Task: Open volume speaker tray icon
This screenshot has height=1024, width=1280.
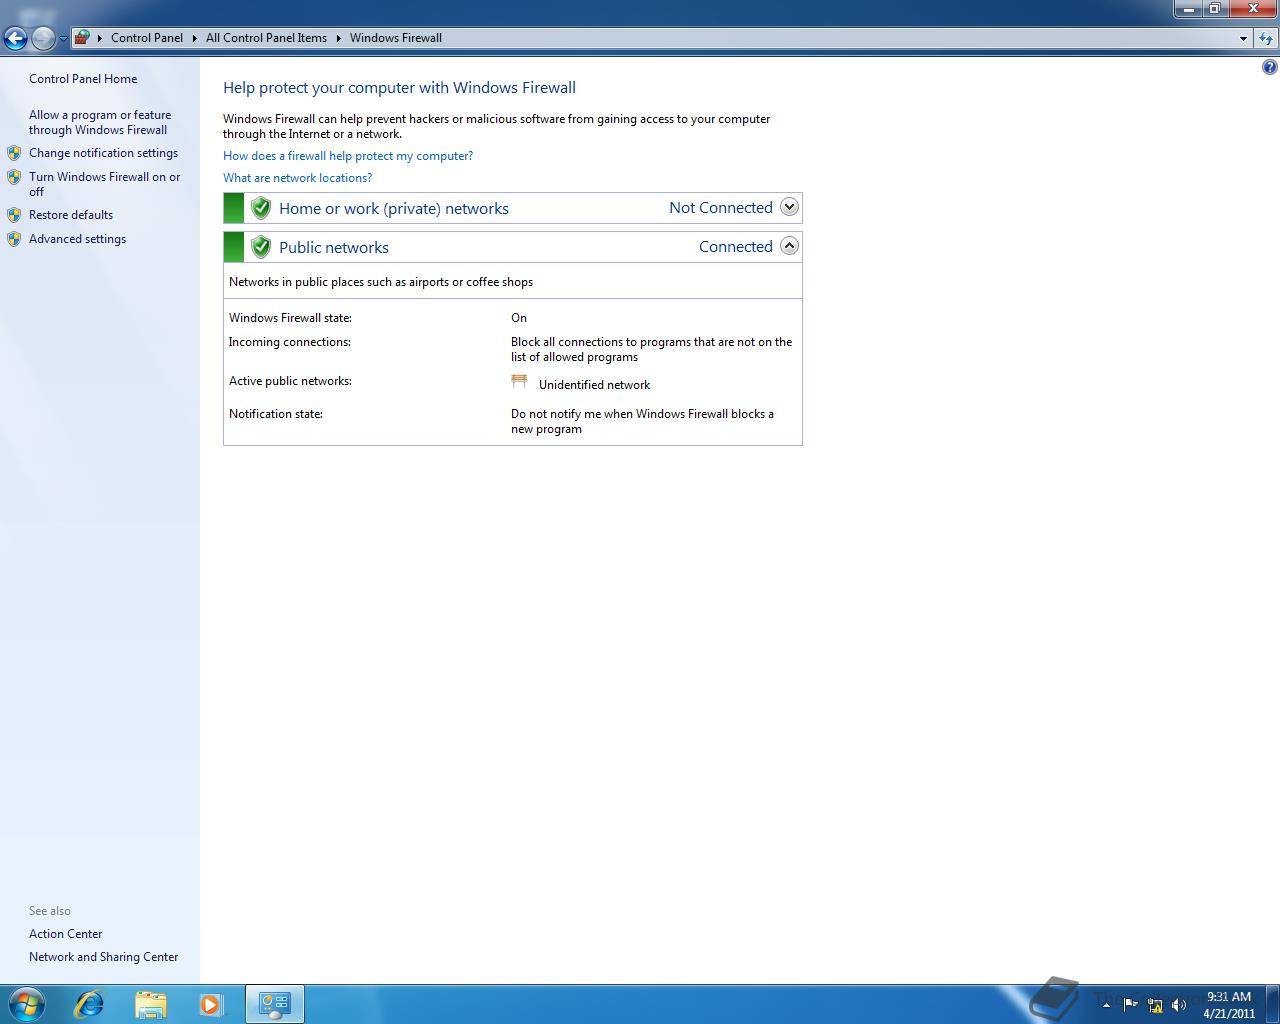Action: (1179, 1005)
